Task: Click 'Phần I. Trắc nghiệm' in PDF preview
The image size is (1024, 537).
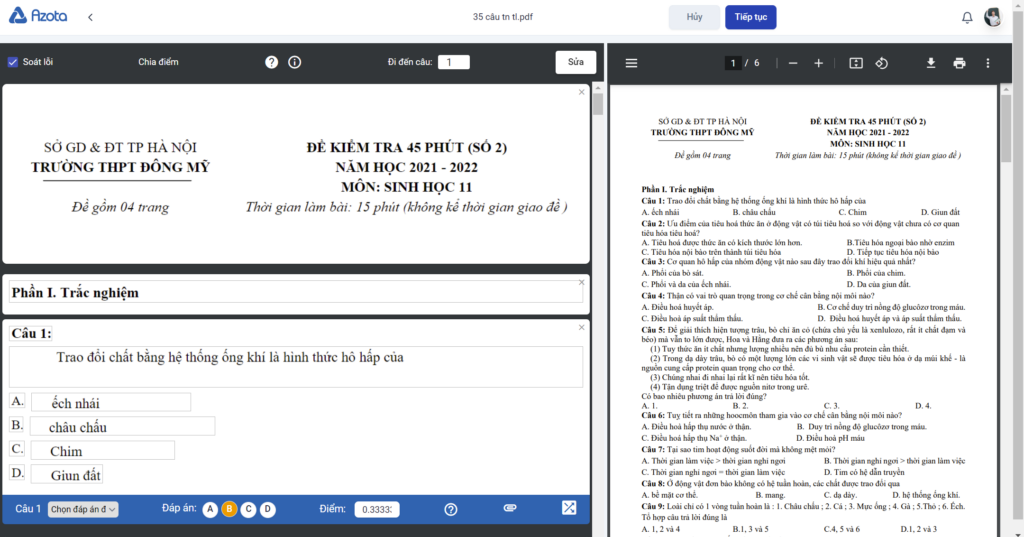Action: pyautogui.click(x=677, y=189)
